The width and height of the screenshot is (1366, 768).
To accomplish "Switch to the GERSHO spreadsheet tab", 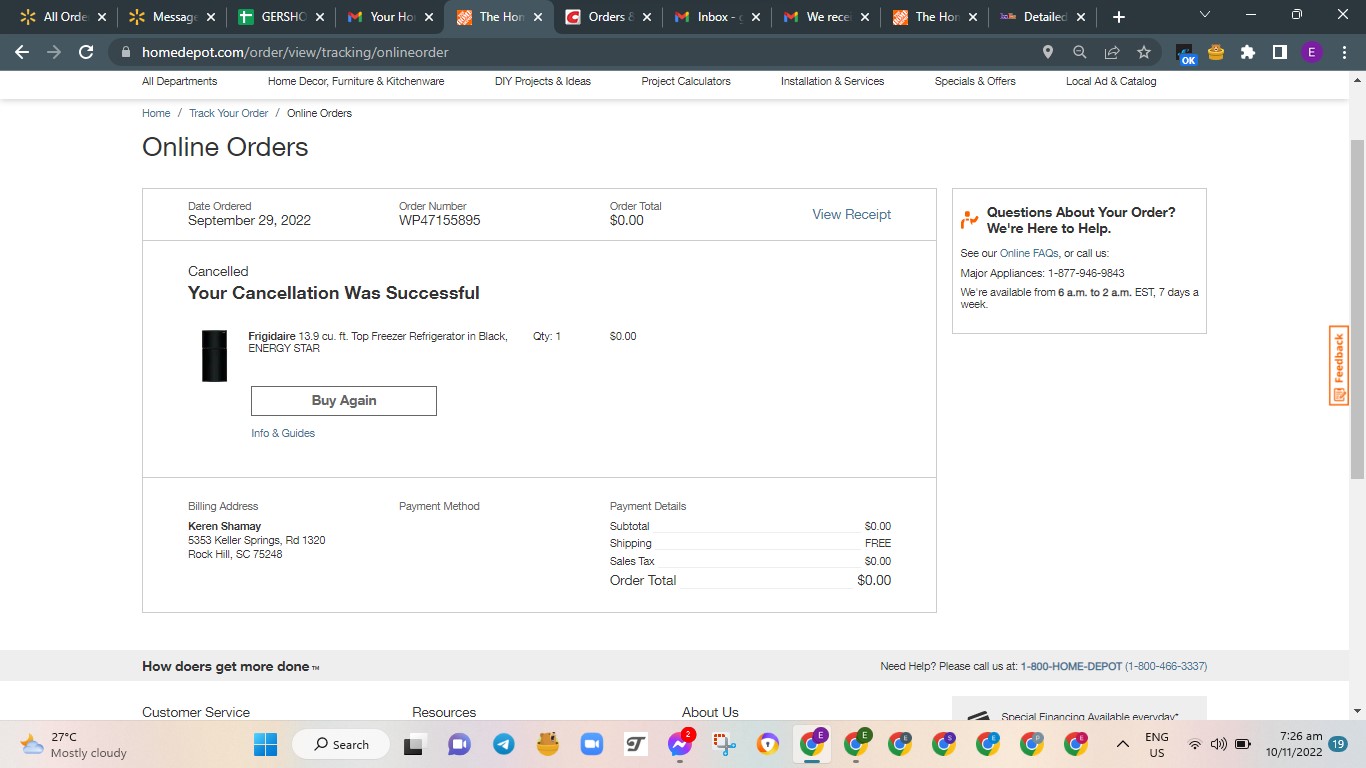I will (281, 17).
